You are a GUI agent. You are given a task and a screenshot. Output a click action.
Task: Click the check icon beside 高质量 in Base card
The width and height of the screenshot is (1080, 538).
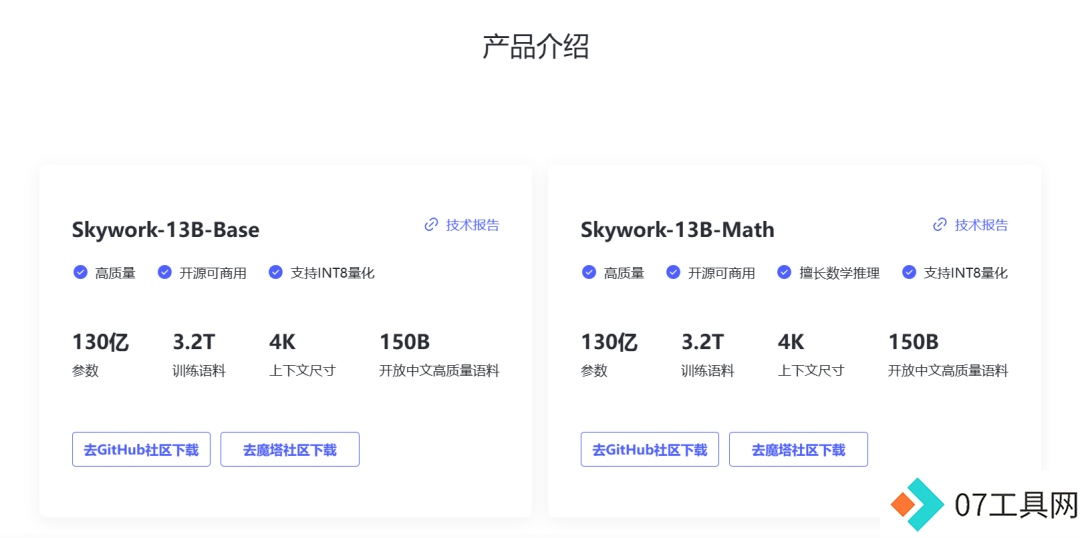[80, 272]
